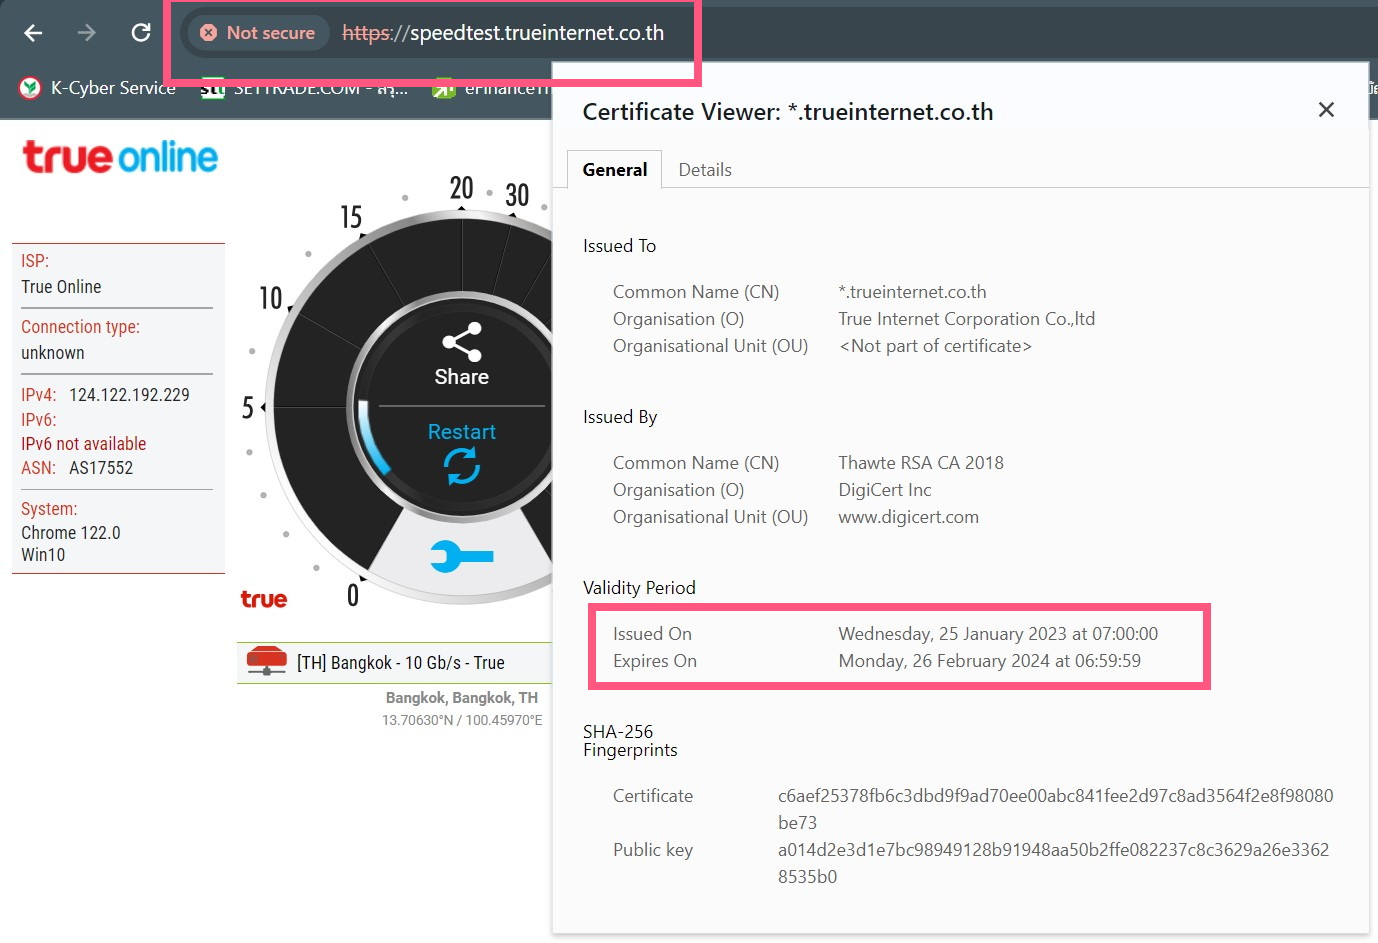
Task: Select the ASN value AS17552
Action: [x=101, y=468]
